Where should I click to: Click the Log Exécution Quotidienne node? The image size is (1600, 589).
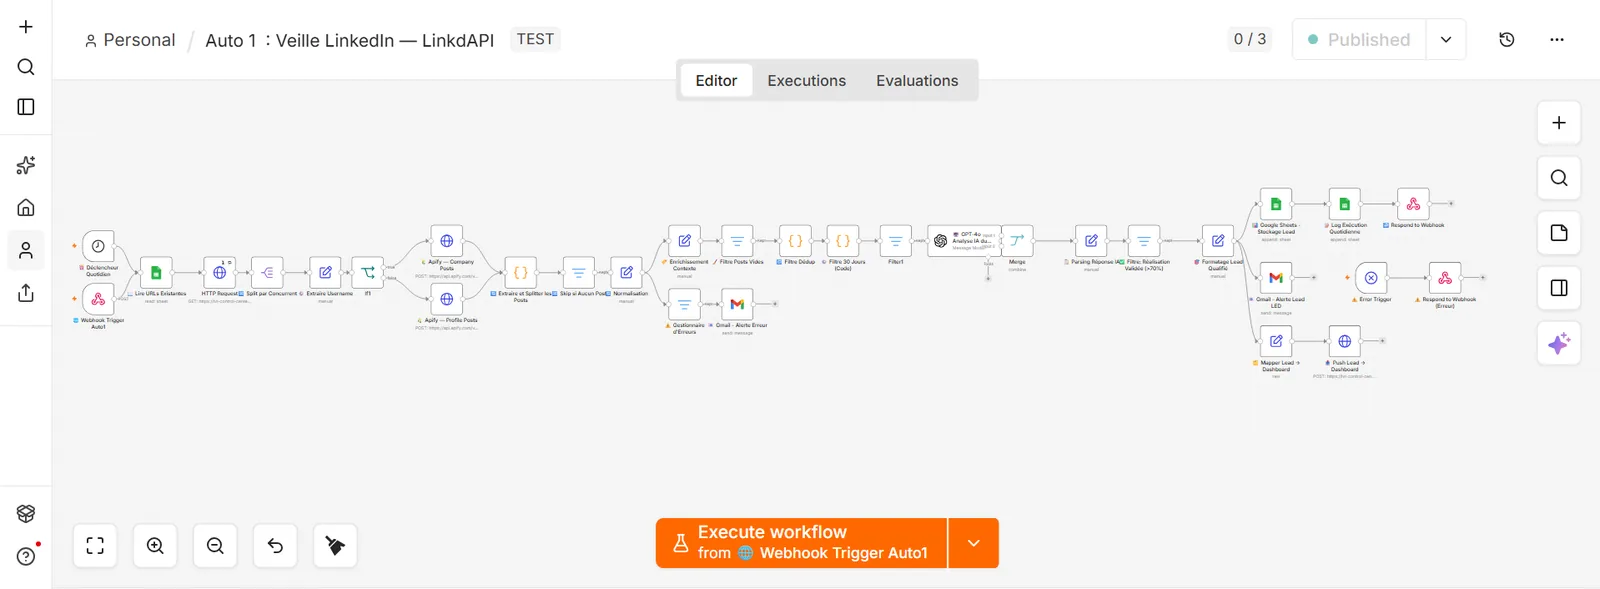point(1345,204)
